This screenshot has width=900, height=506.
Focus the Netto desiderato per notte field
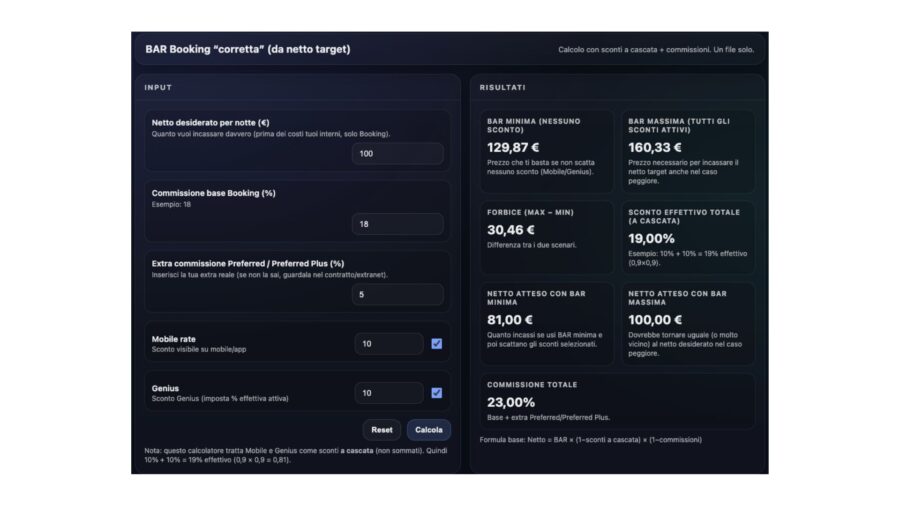(397, 153)
